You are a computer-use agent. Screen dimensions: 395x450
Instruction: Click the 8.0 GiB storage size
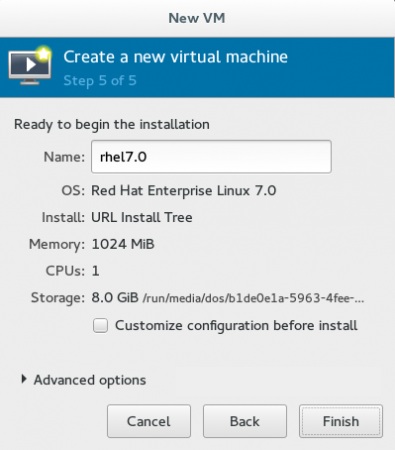pyautogui.click(x=115, y=297)
